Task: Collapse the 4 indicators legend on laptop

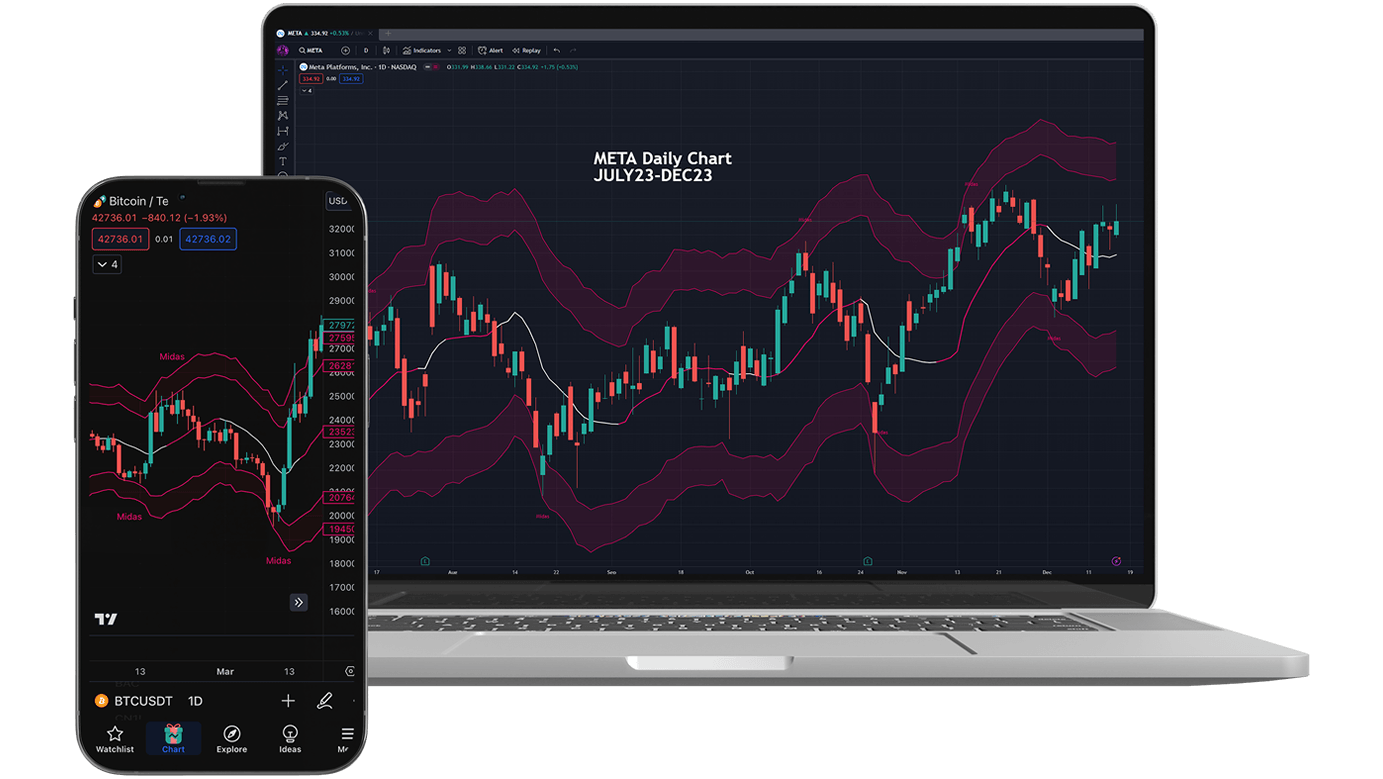Action: click(307, 90)
